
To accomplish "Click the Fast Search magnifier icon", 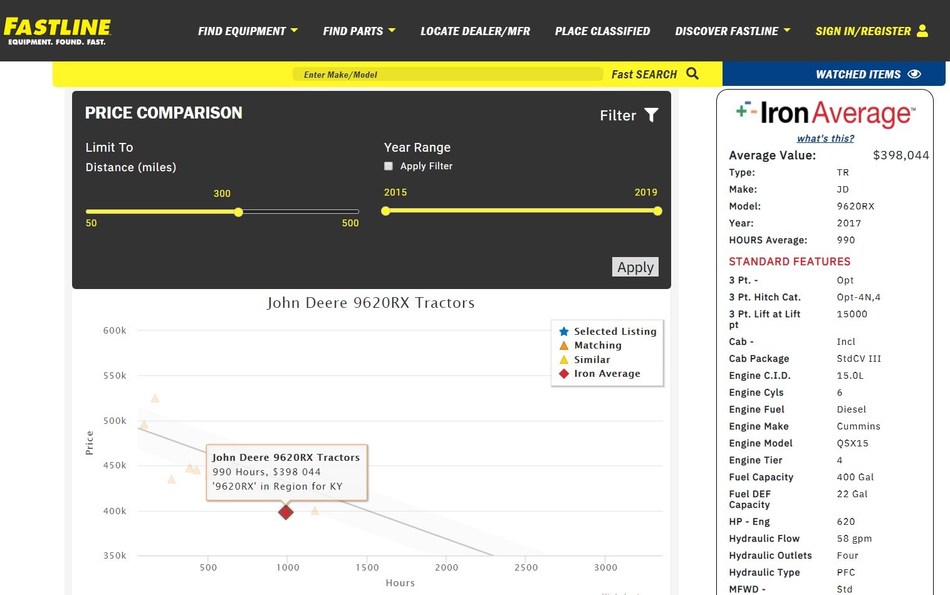I will coord(693,74).
